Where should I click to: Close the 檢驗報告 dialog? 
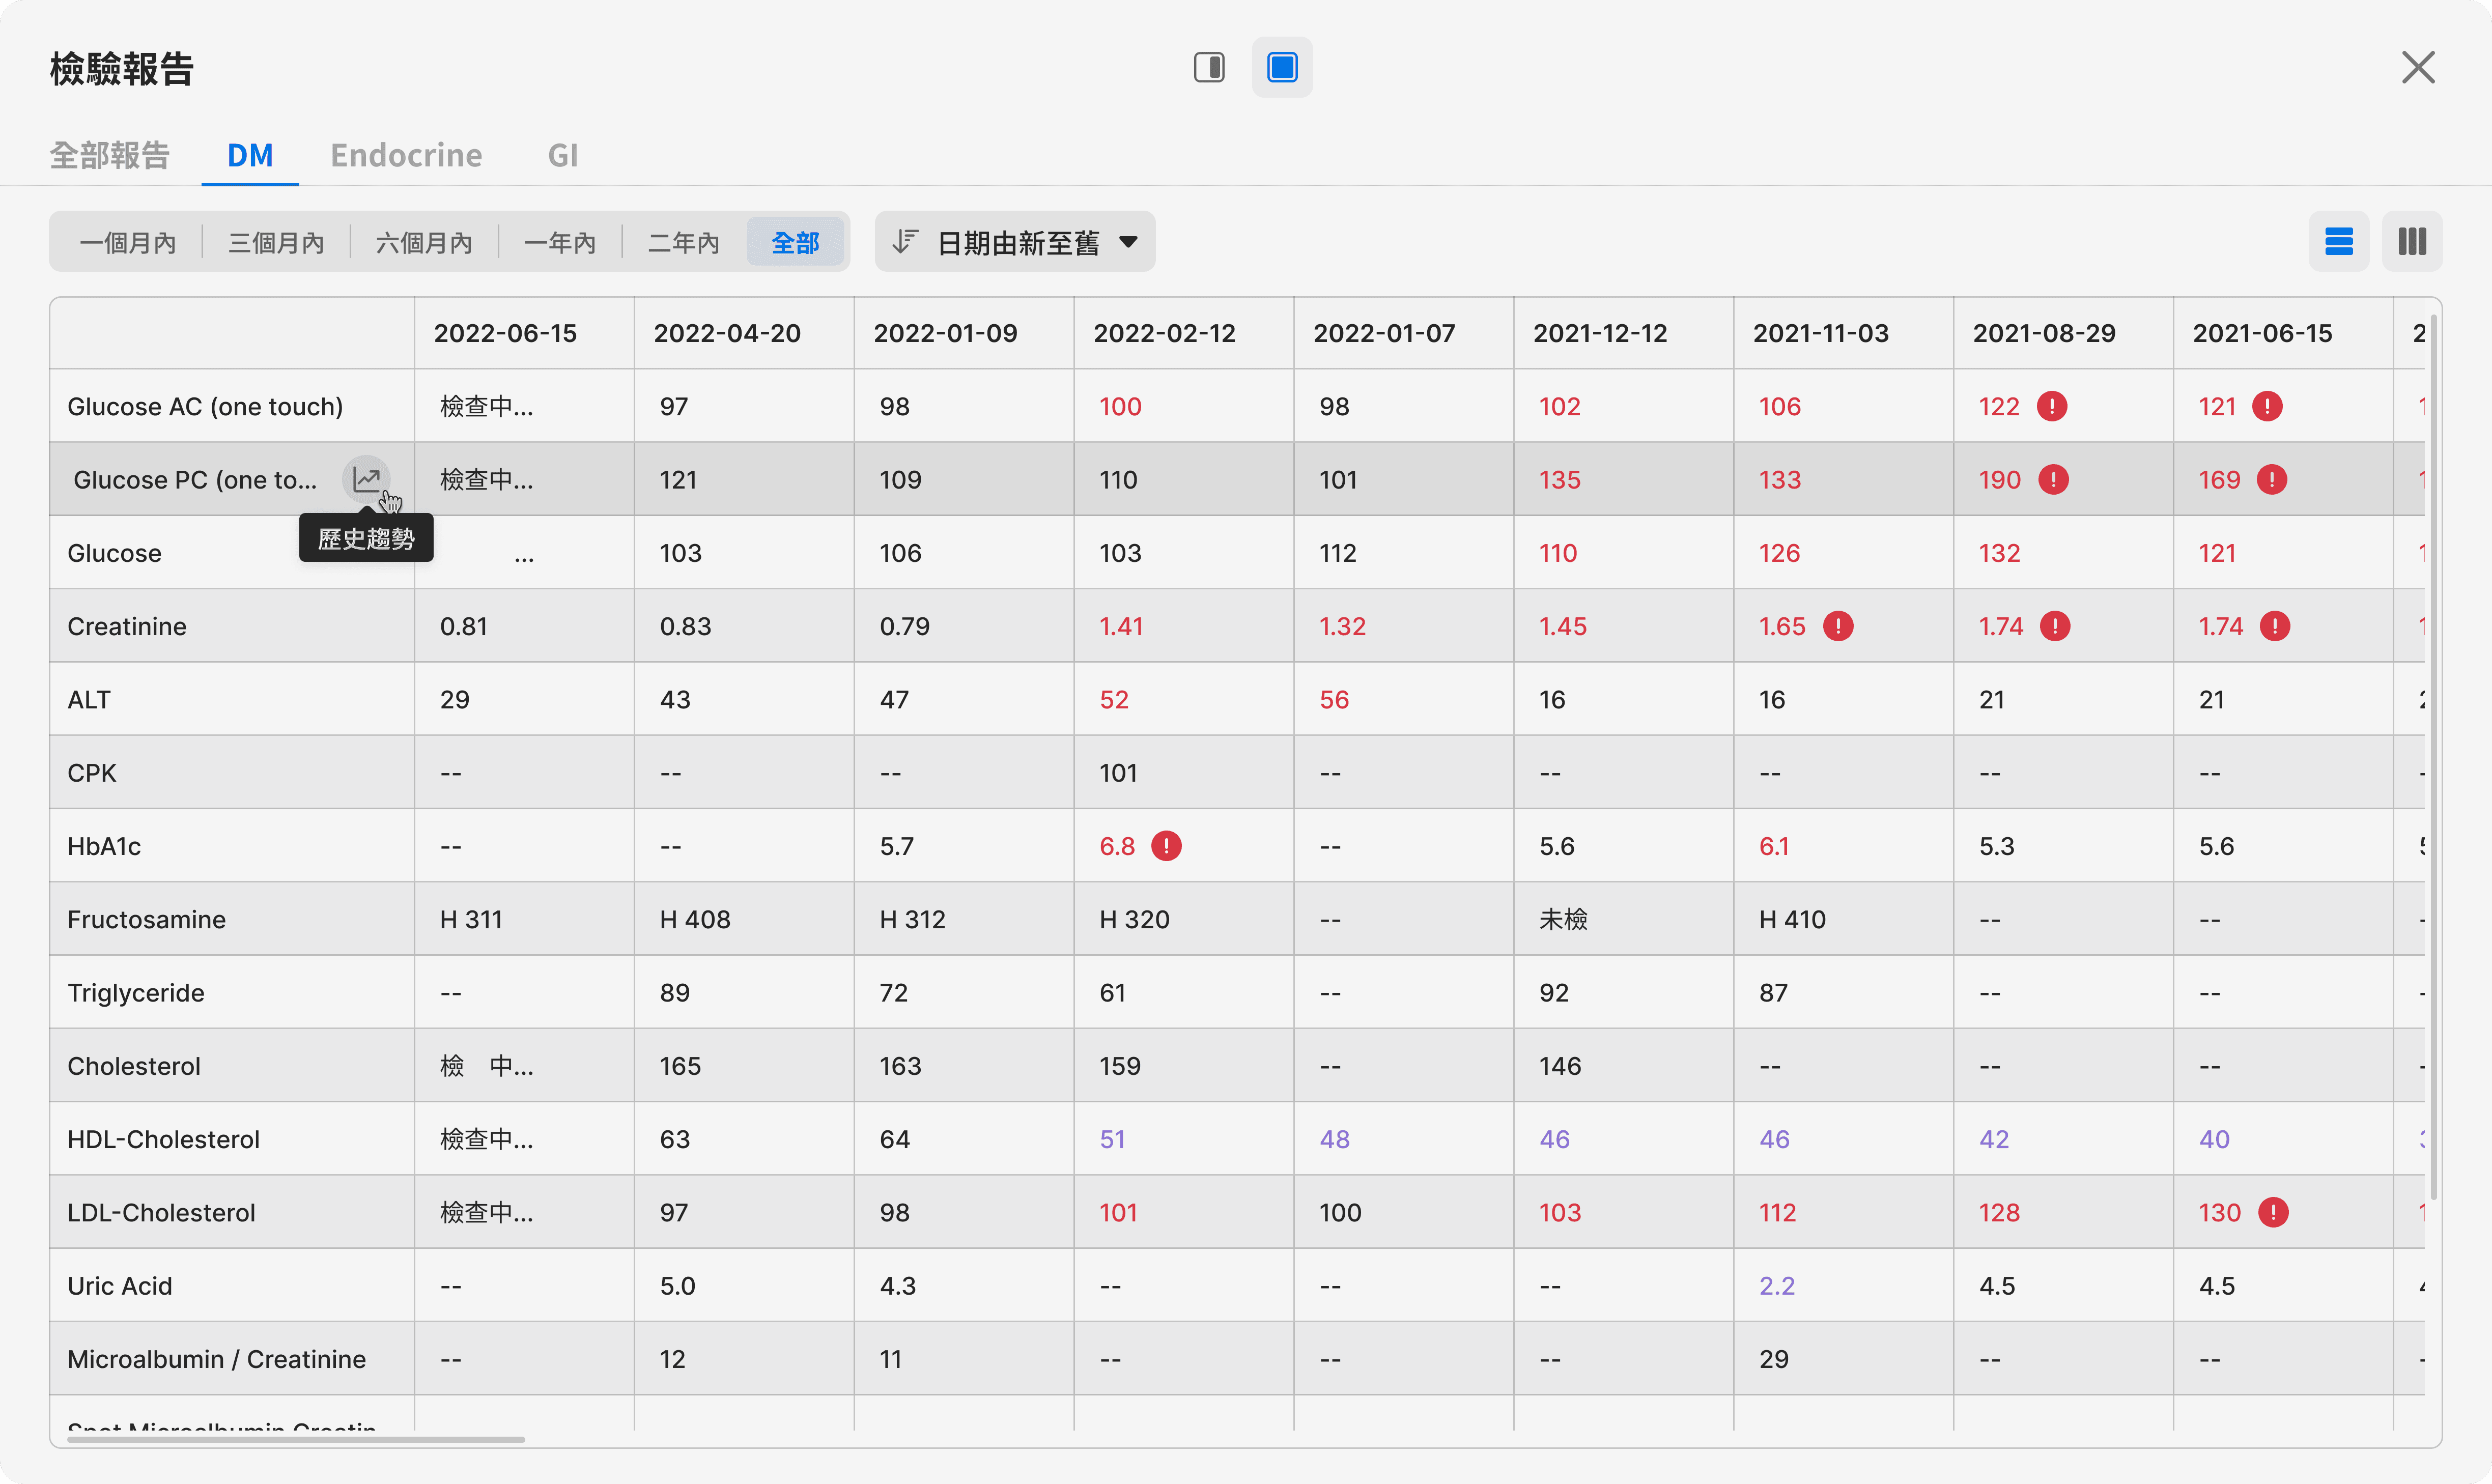(2418, 67)
